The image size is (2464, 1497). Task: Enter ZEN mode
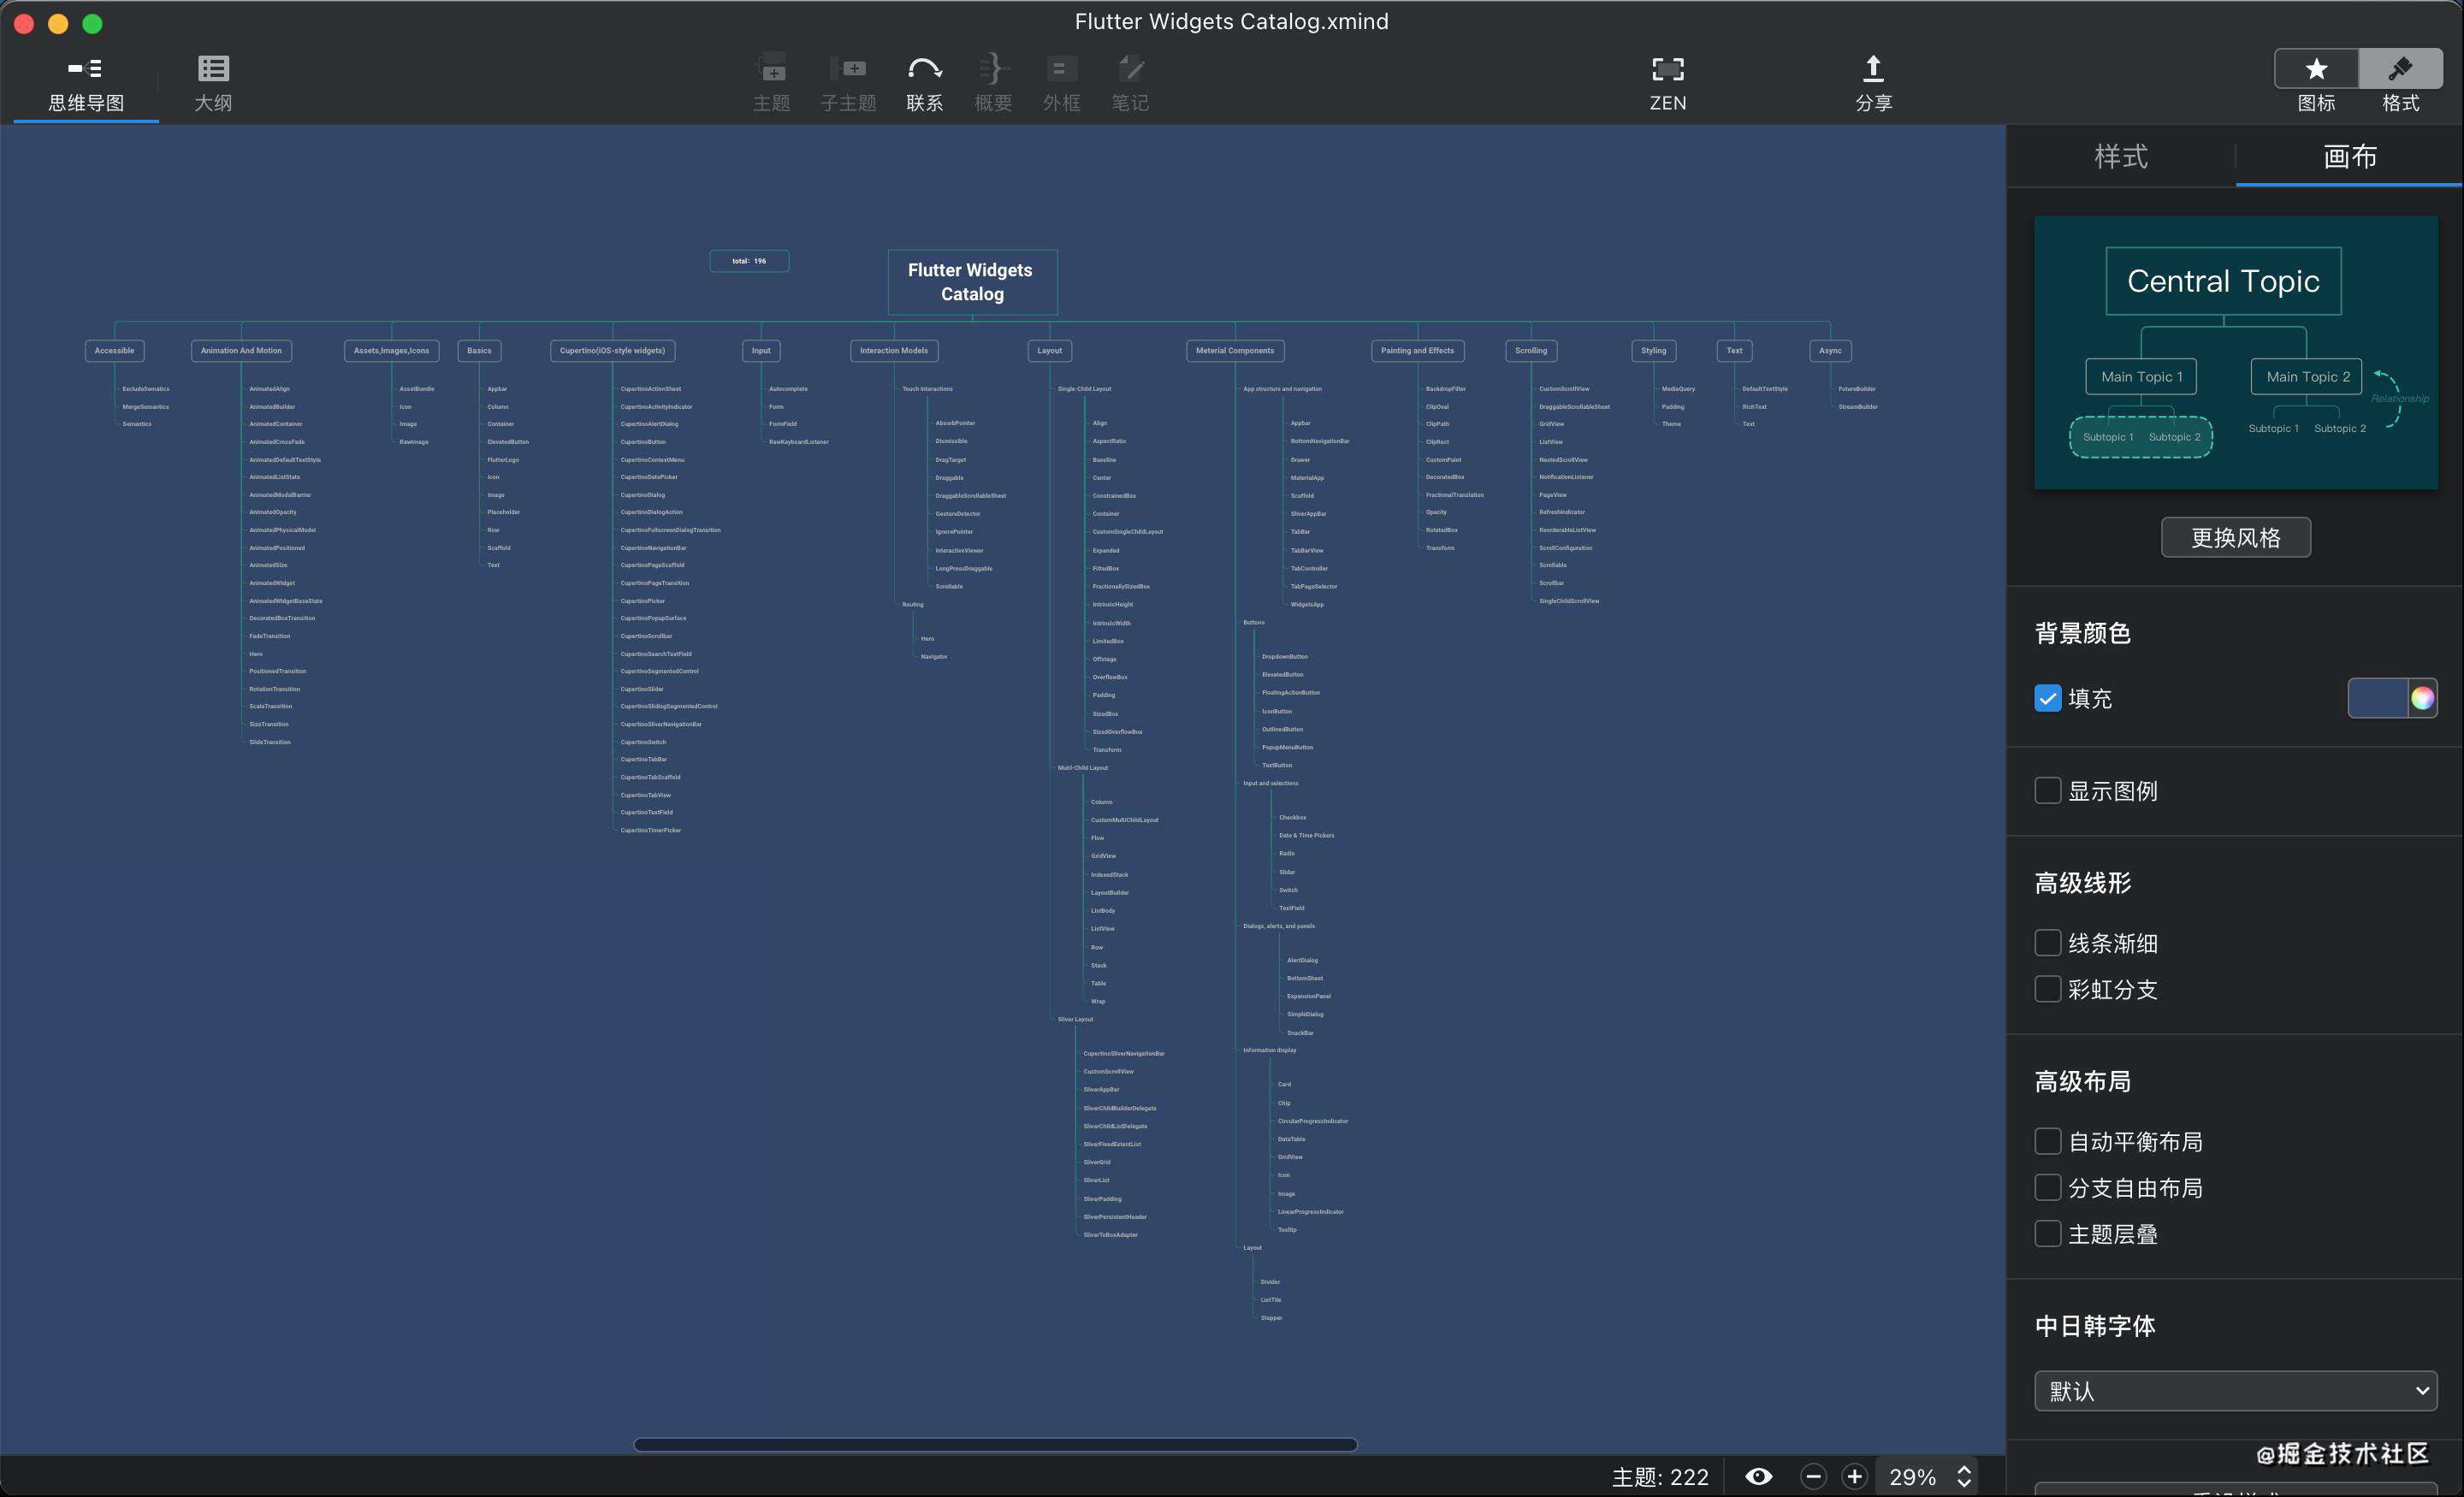(1667, 84)
